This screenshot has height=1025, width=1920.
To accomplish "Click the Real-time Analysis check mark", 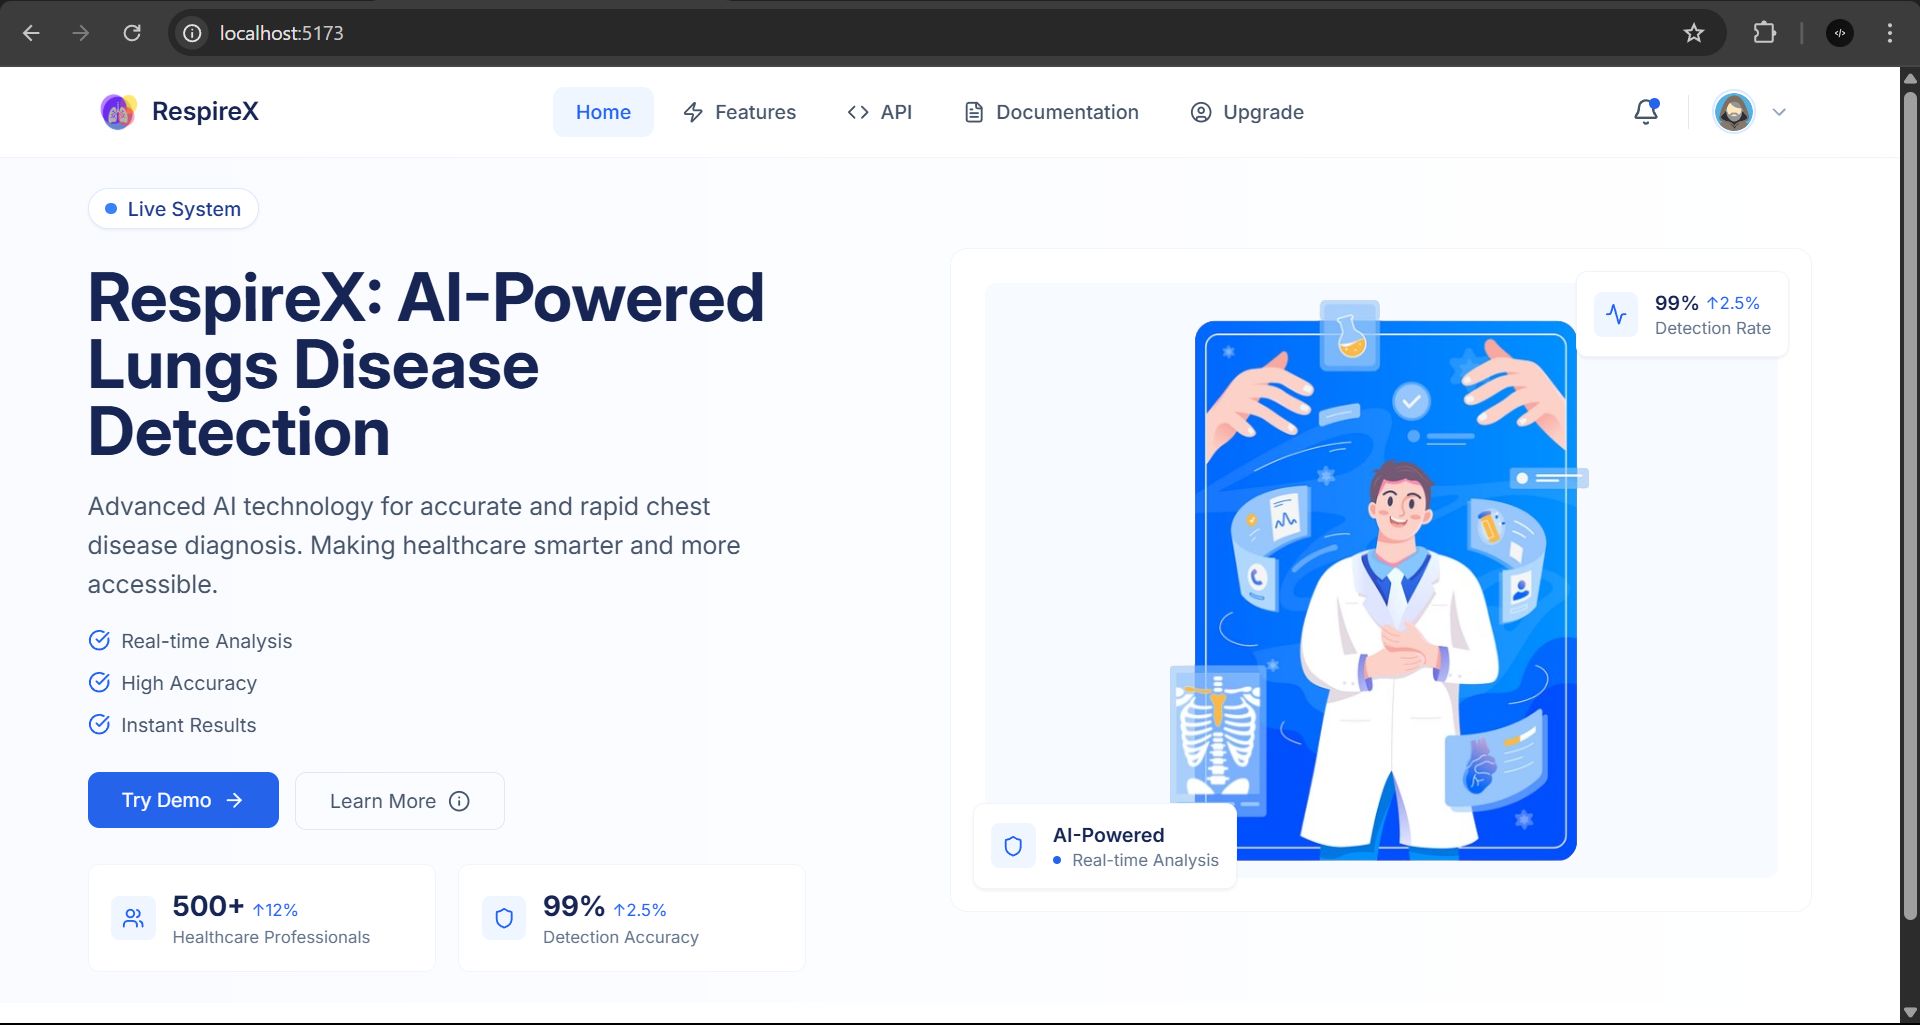I will click(x=99, y=641).
